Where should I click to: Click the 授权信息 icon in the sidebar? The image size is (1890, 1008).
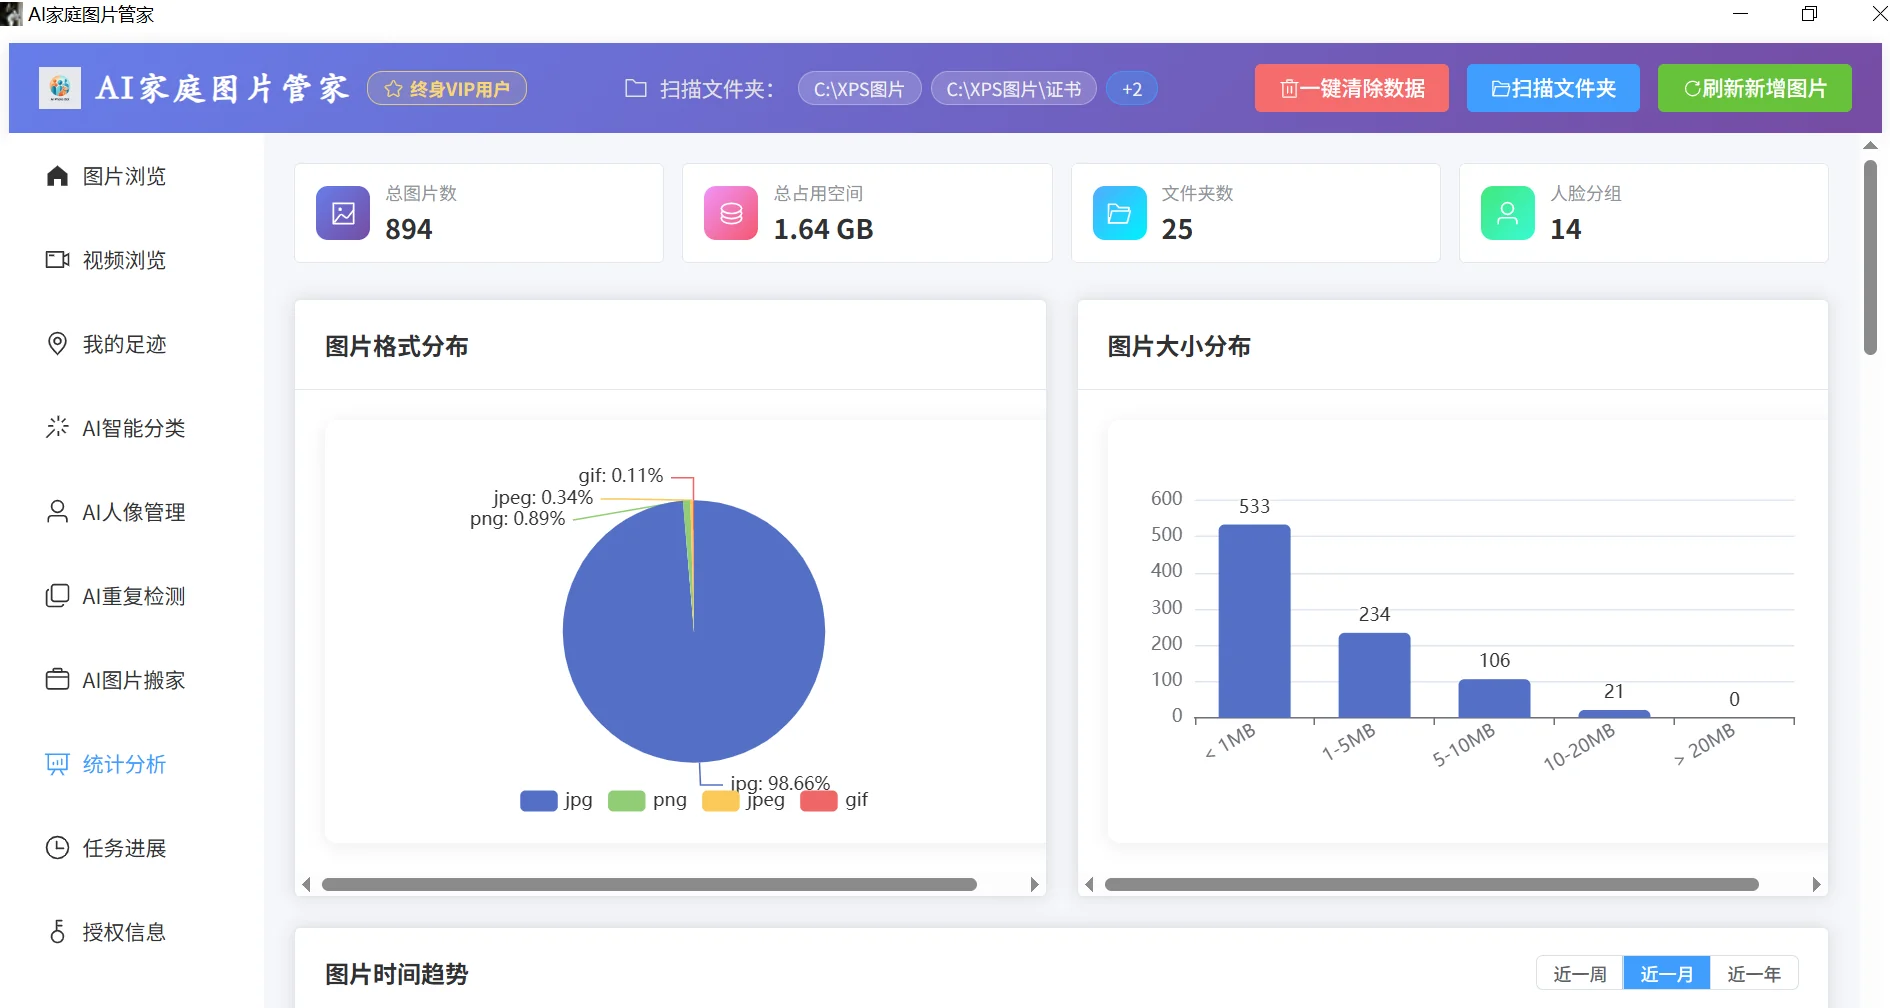(x=57, y=932)
